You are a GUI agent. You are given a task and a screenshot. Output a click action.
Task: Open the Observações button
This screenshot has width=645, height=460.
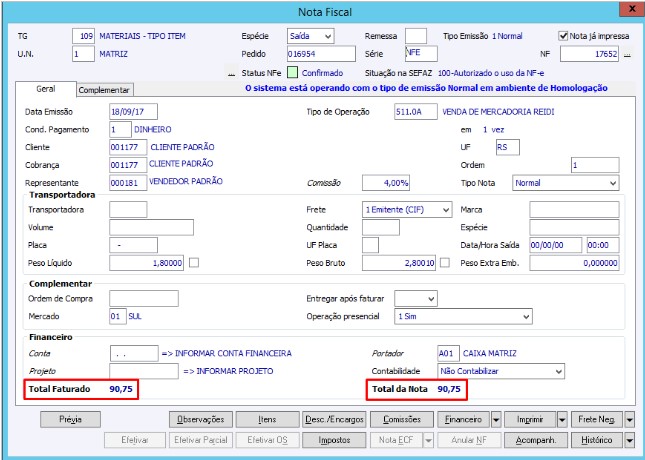point(201,420)
